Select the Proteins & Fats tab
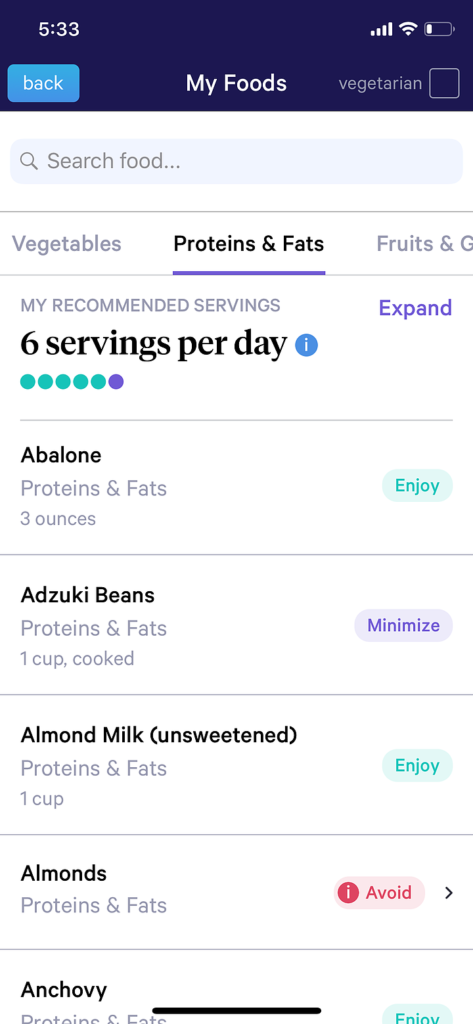Screen dimensions: 473x1024 pyautogui.click(x=249, y=244)
